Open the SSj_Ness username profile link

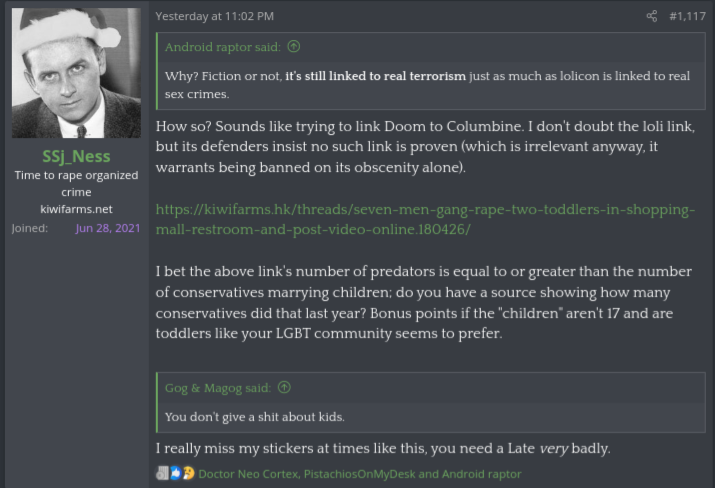(76, 156)
